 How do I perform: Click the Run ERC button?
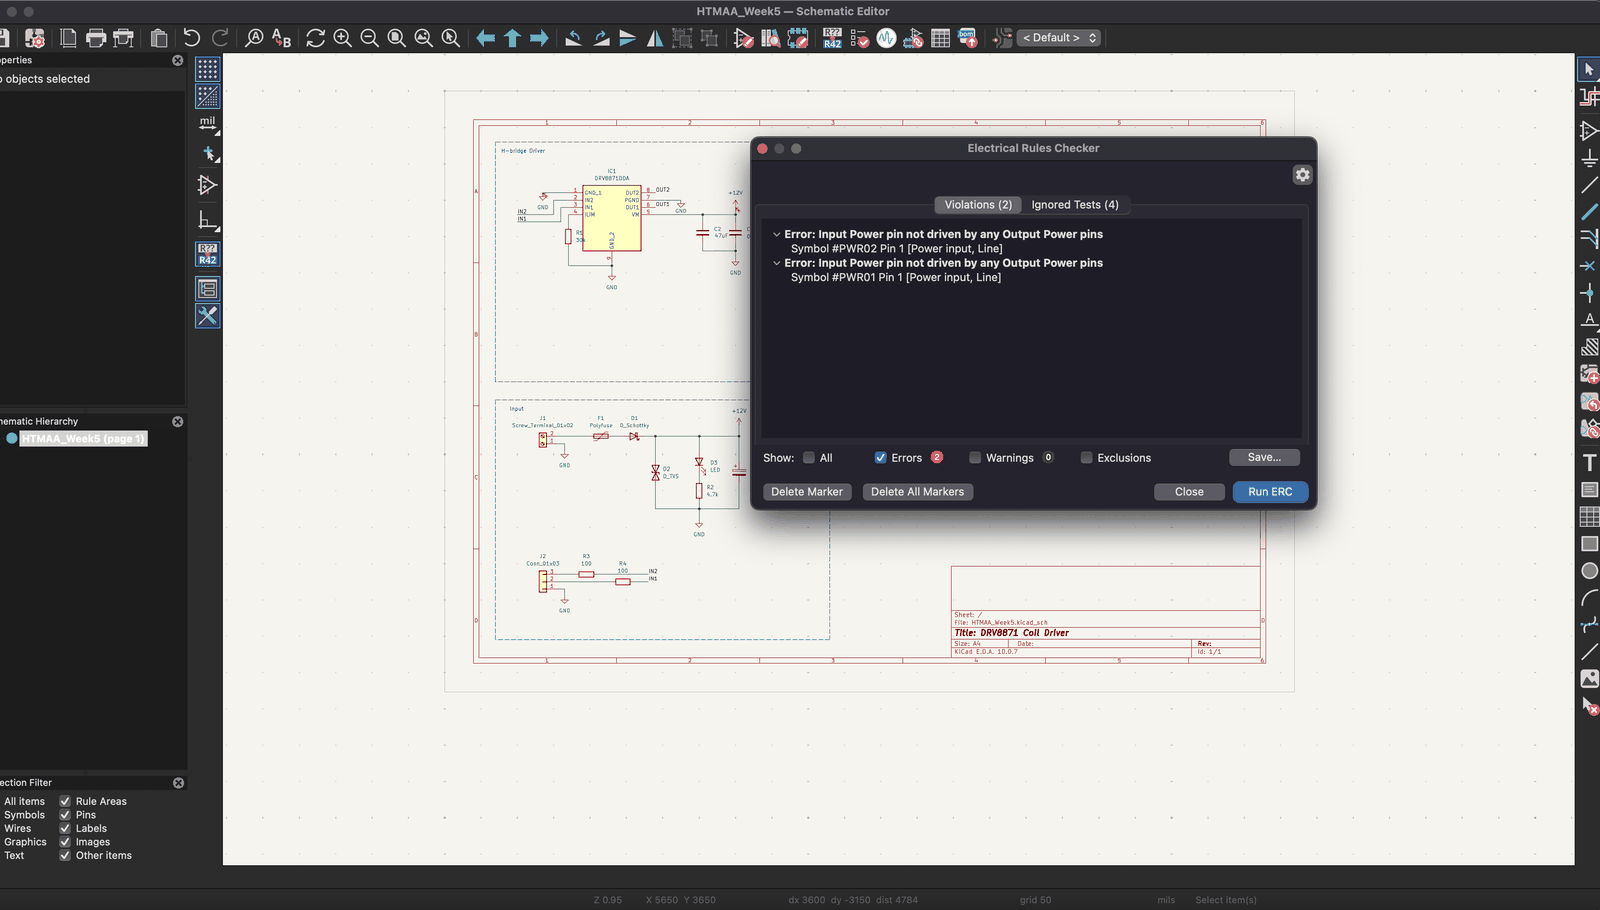[x=1270, y=492]
